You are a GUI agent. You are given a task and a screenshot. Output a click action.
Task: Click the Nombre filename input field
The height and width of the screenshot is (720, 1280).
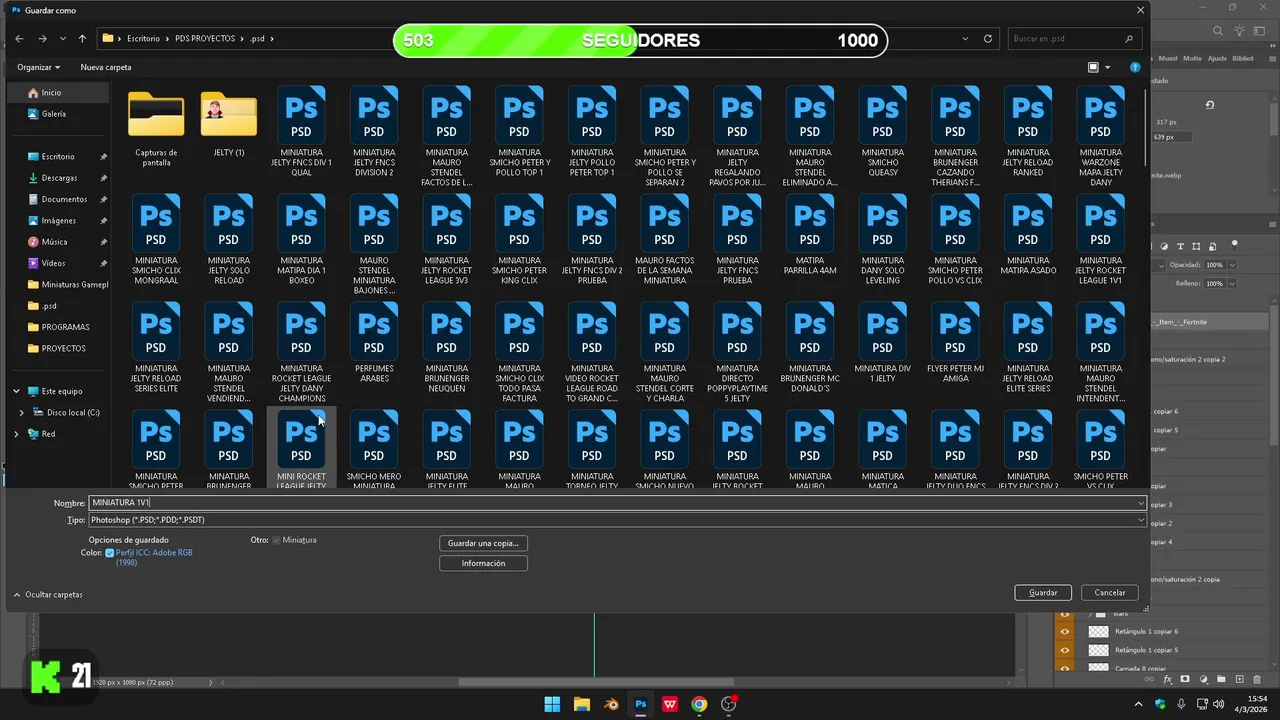612,503
